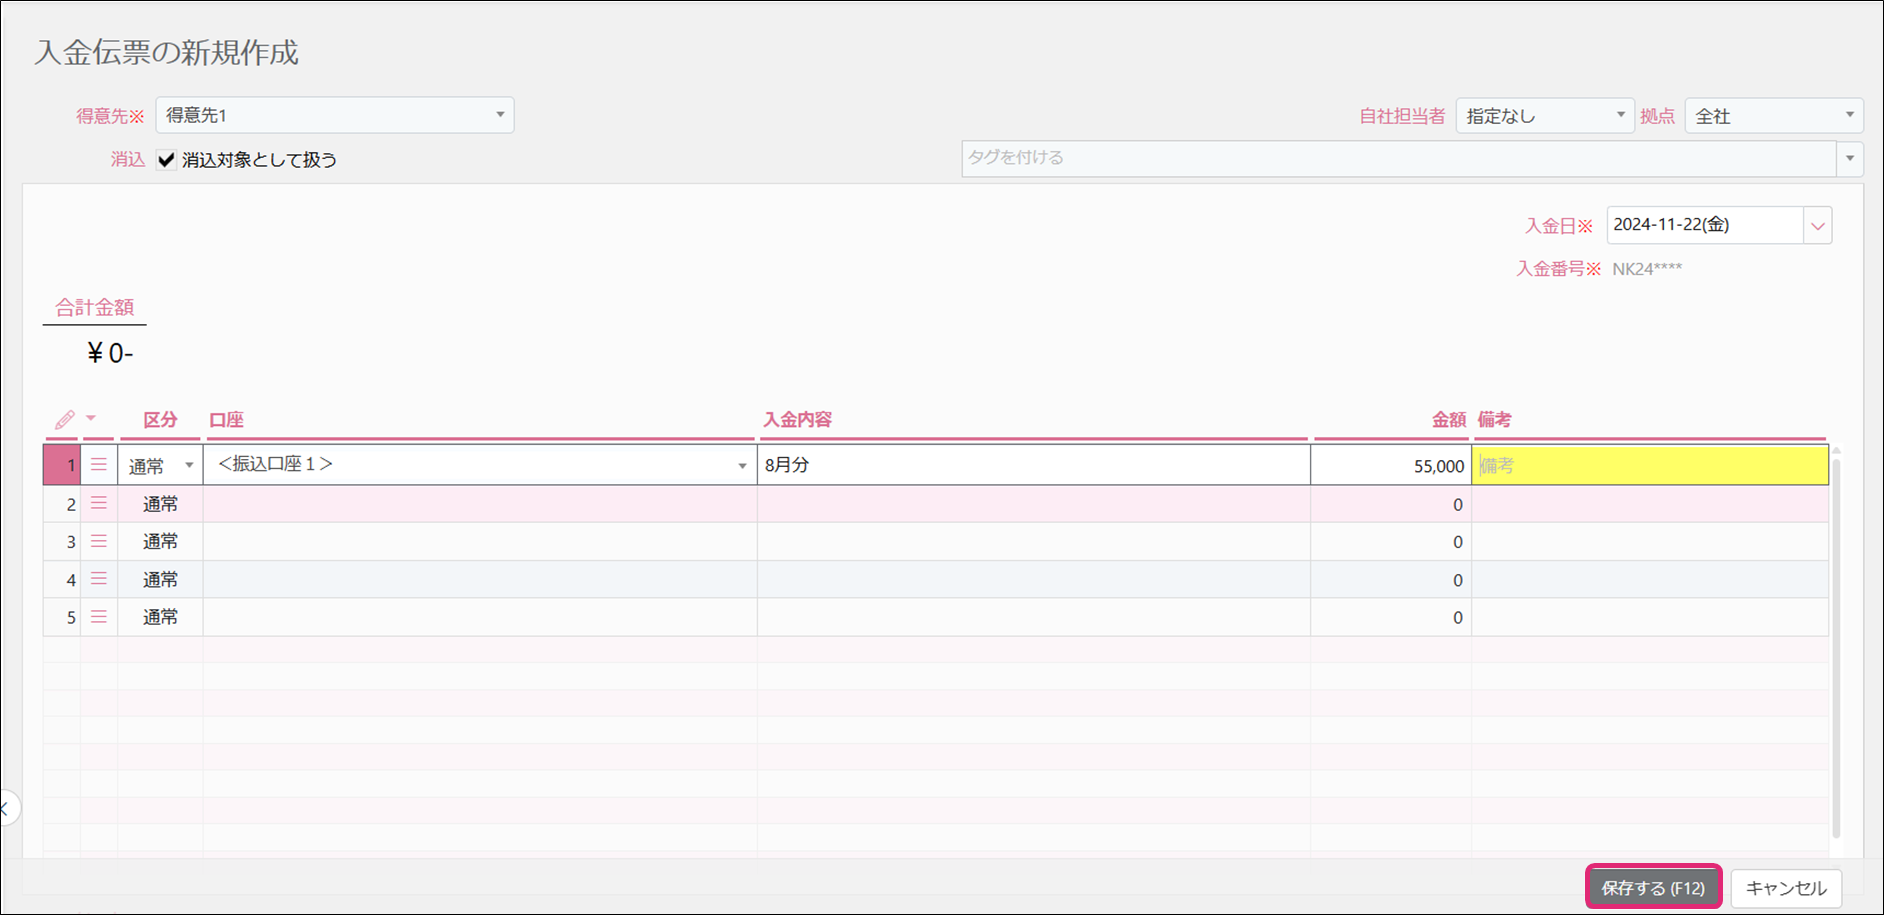Click row 3 hamburger handle icon
1884x915 pixels.
point(99,541)
